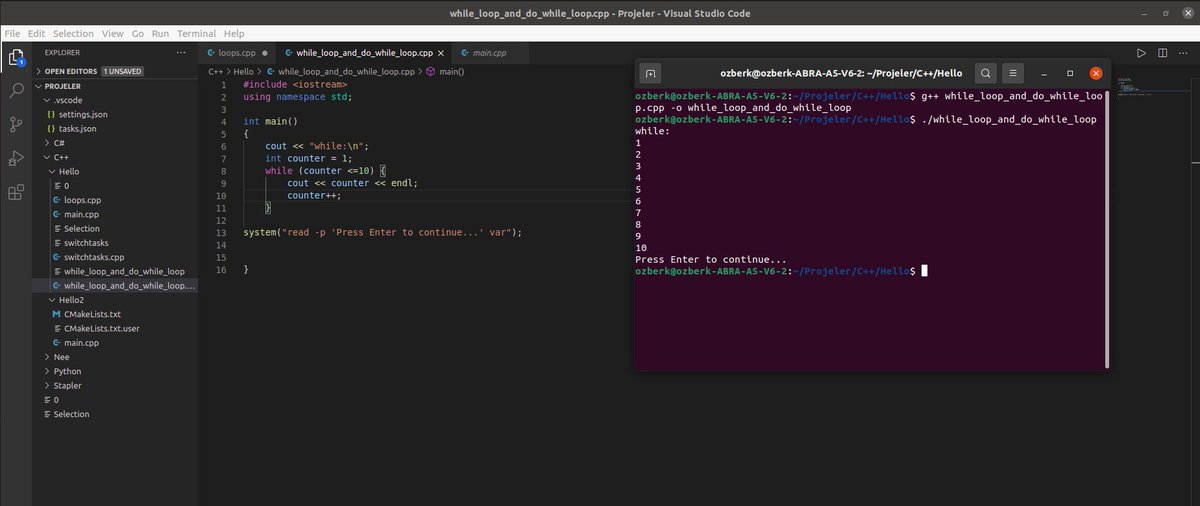
Task: Open the Edit menu
Action: [x=36, y=33]
